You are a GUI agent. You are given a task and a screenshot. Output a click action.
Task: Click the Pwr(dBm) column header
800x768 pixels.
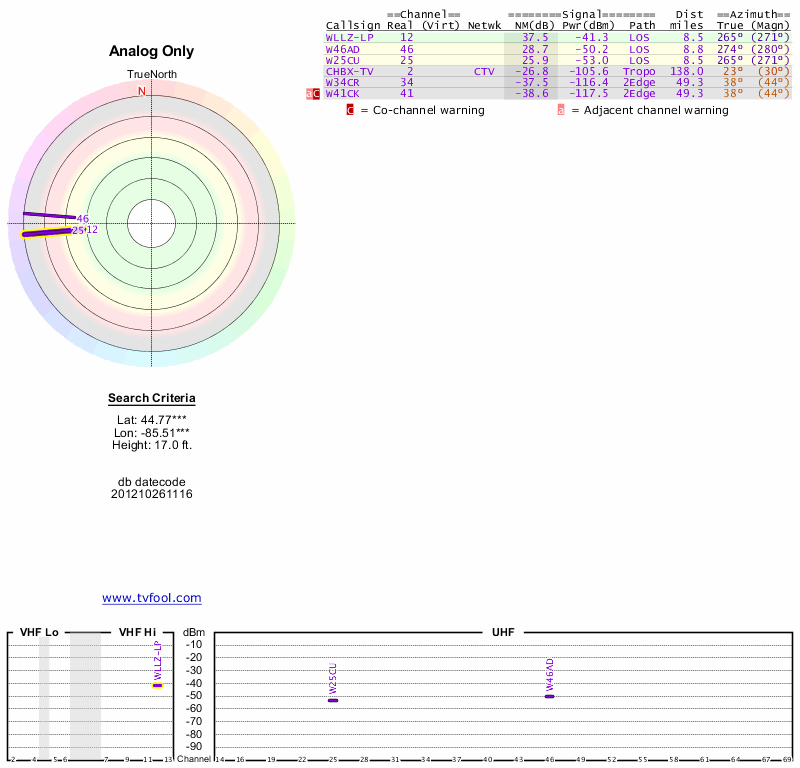click(x=588, y=26)
